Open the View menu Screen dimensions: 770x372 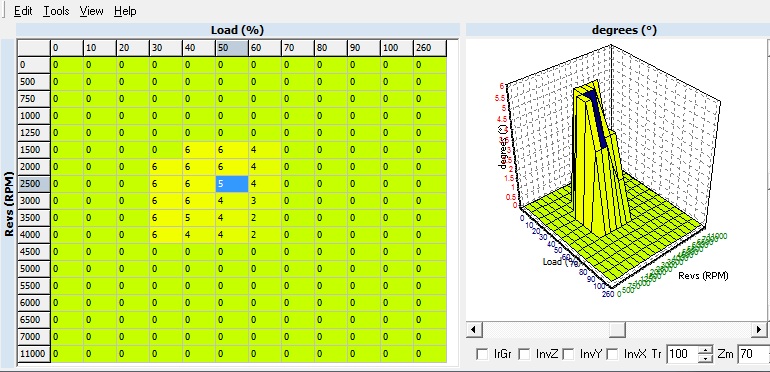[91, 11]
